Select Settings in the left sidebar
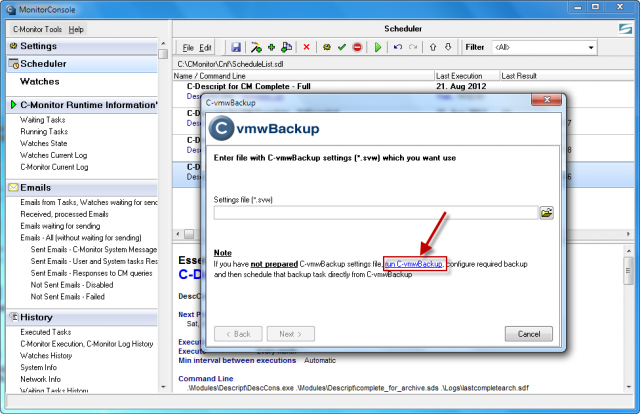The height and width of the screenshot is (414, 640). pyautogui.click(x=82, y=46)
